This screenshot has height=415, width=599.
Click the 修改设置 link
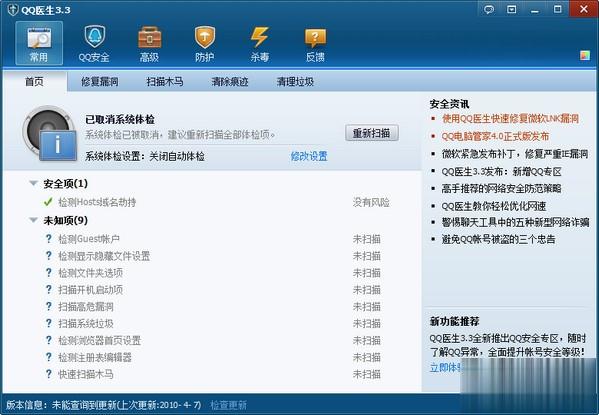click(x=309, y=156)
